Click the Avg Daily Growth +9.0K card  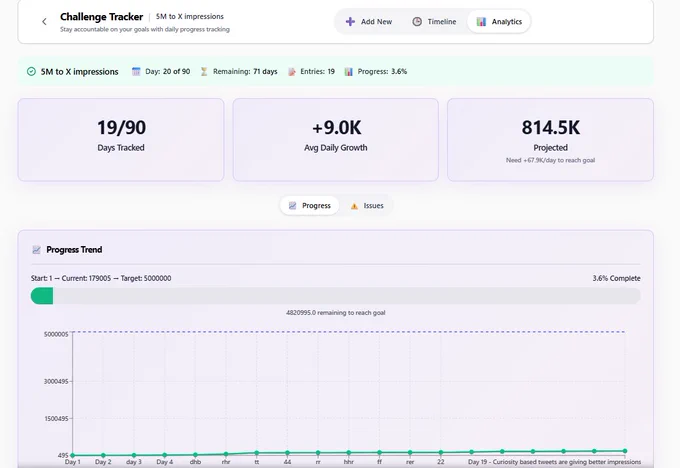click(336, 140)
